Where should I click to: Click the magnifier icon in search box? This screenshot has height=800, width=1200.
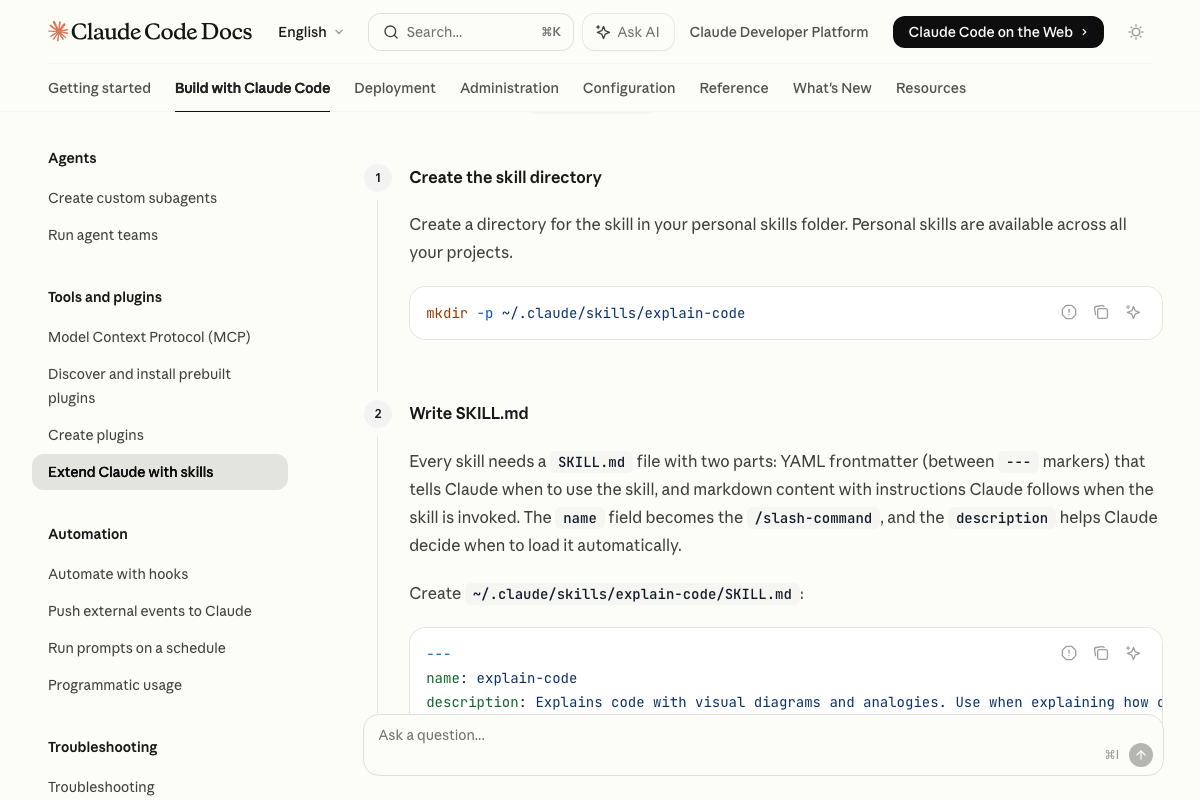pos(391,32)
